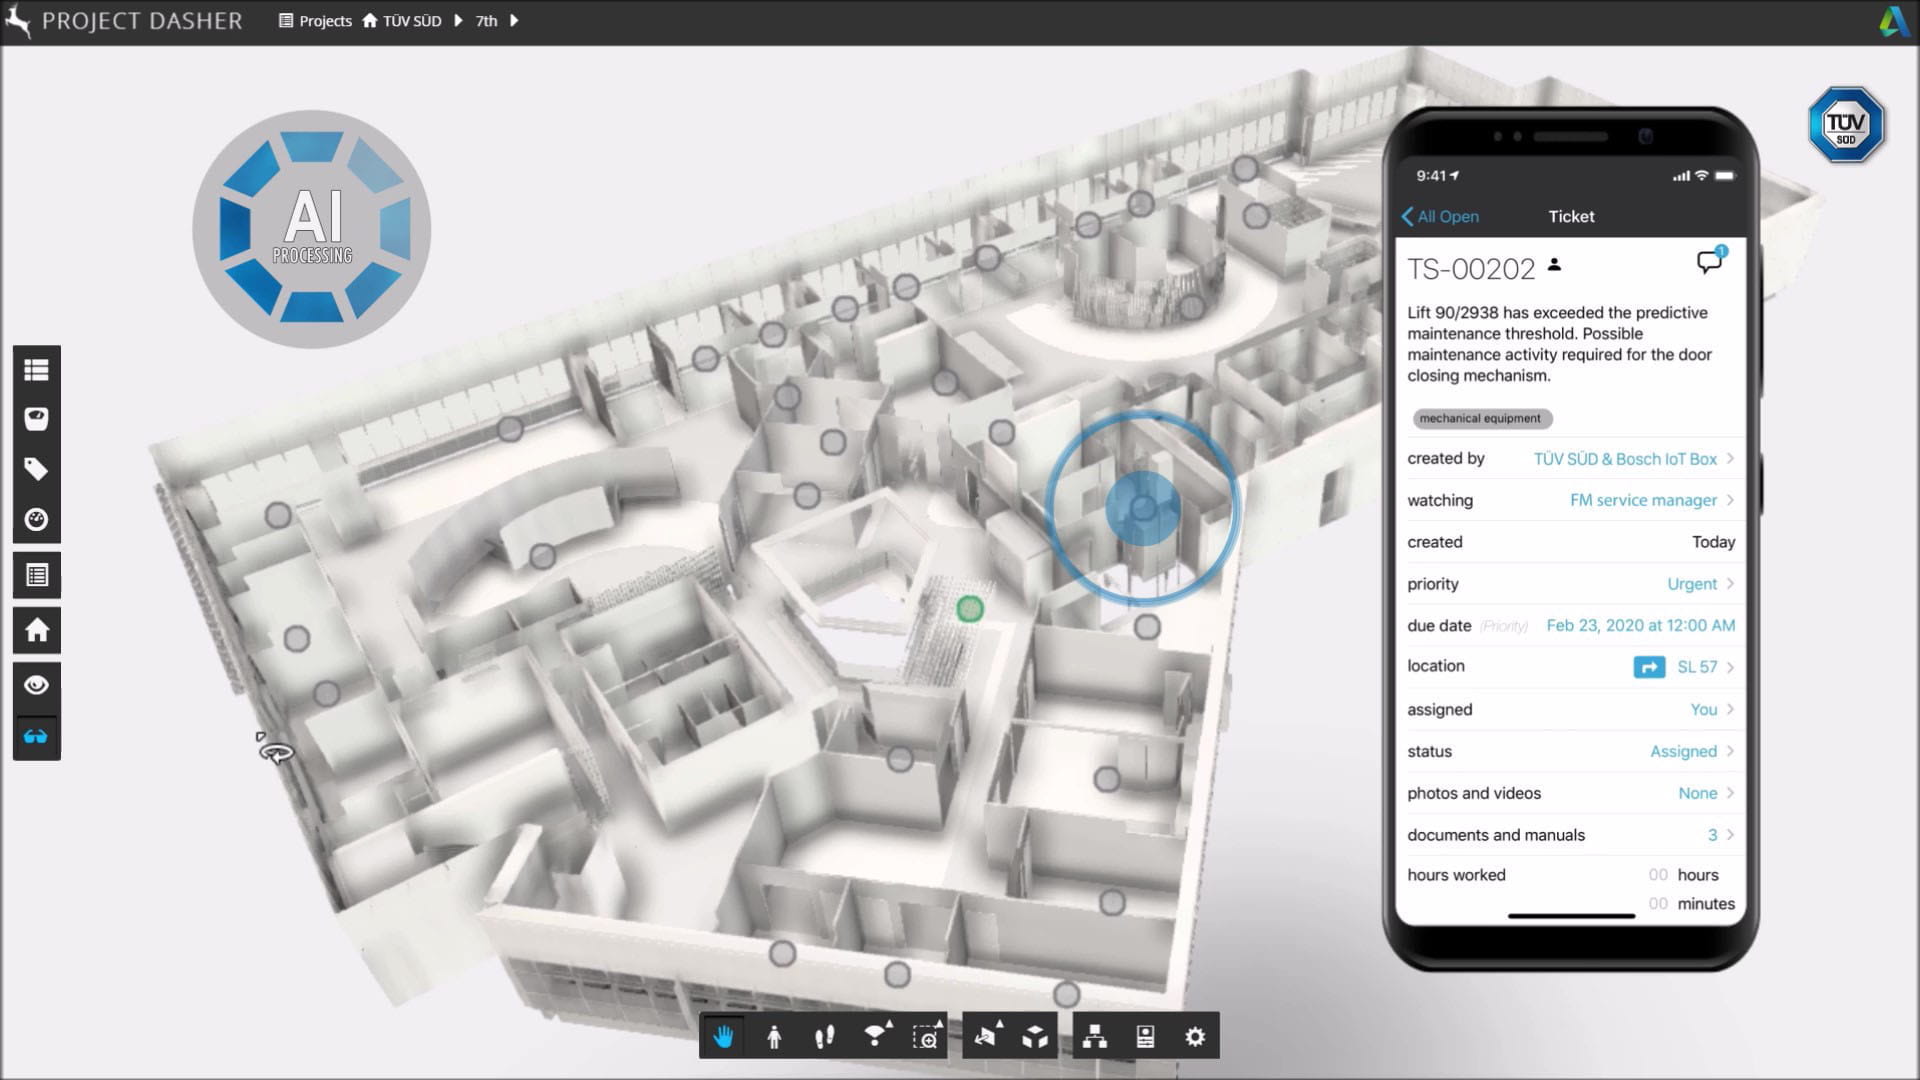Image resolution: width=1920 pixels, height=1080 pixels.
Task: Click the scale/weight meter sidebar icon
Action: 37,419
